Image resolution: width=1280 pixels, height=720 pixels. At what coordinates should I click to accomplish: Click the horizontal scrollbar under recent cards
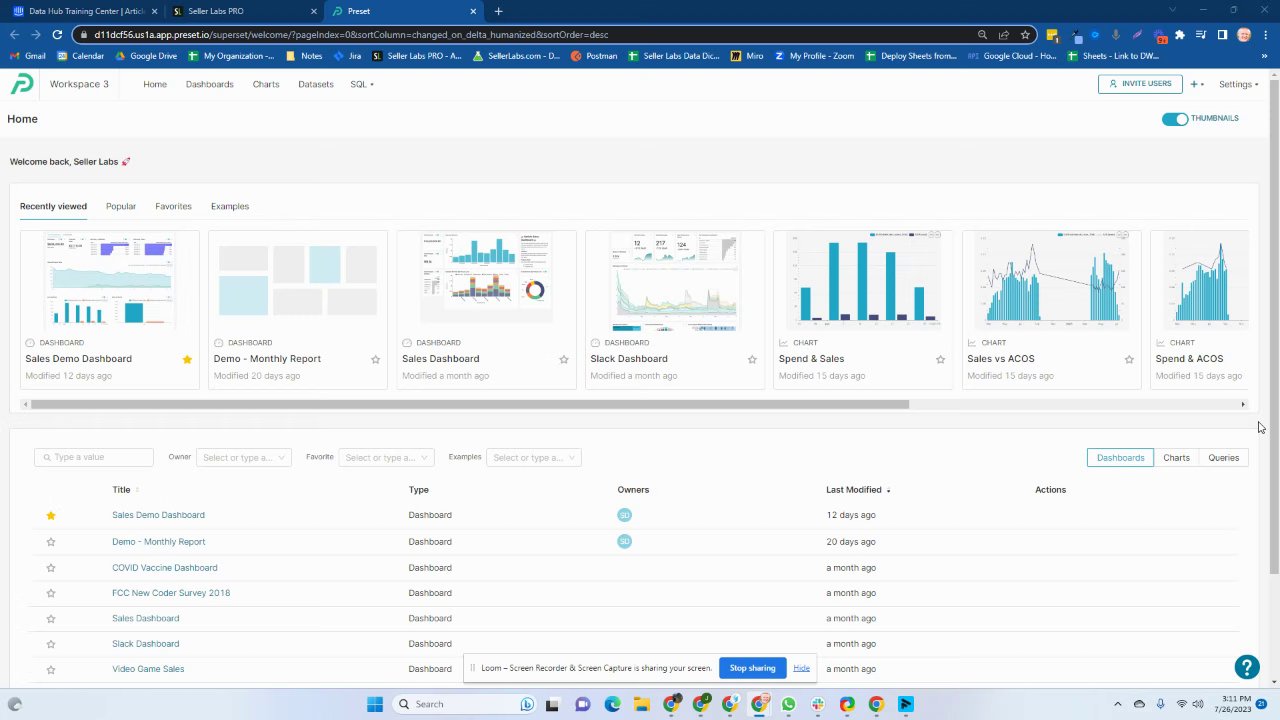click(x=470, y=404)
